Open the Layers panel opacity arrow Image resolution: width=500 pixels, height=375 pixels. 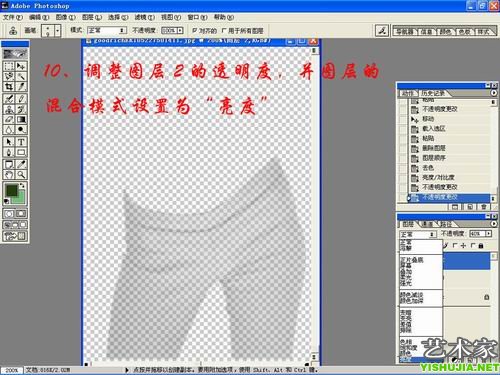click(x=488, y=234)
